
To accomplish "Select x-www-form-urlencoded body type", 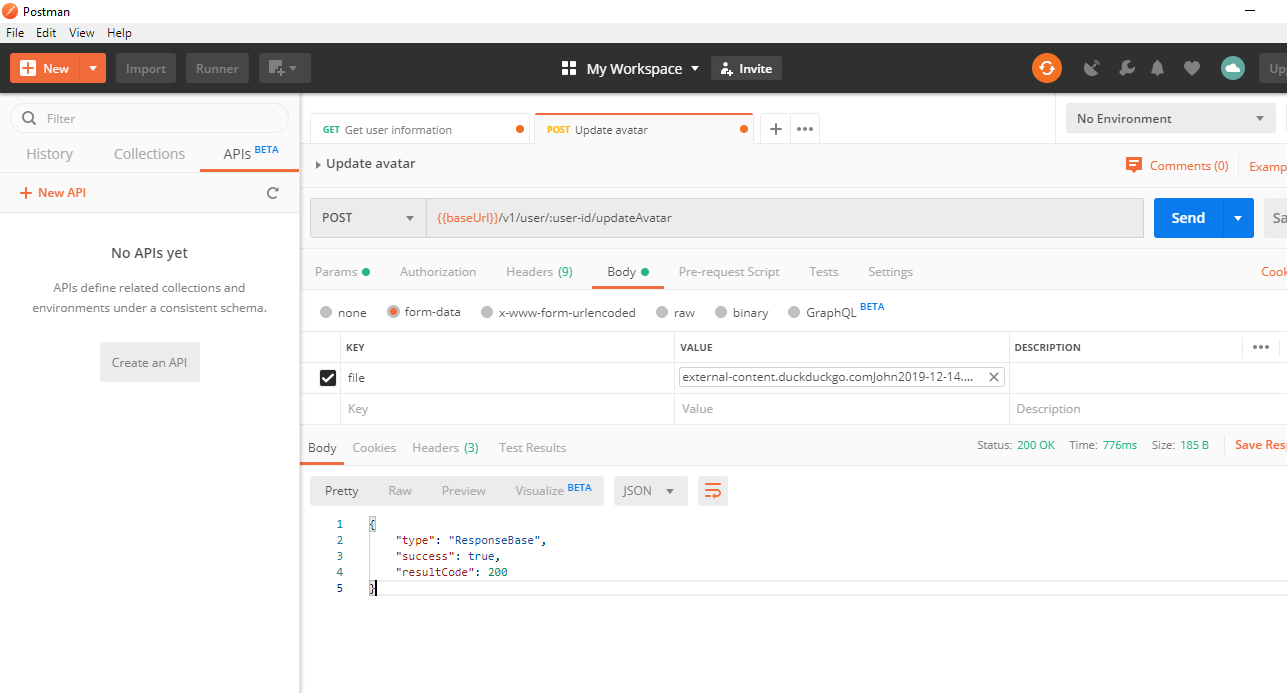I will [x=487, y=313].
